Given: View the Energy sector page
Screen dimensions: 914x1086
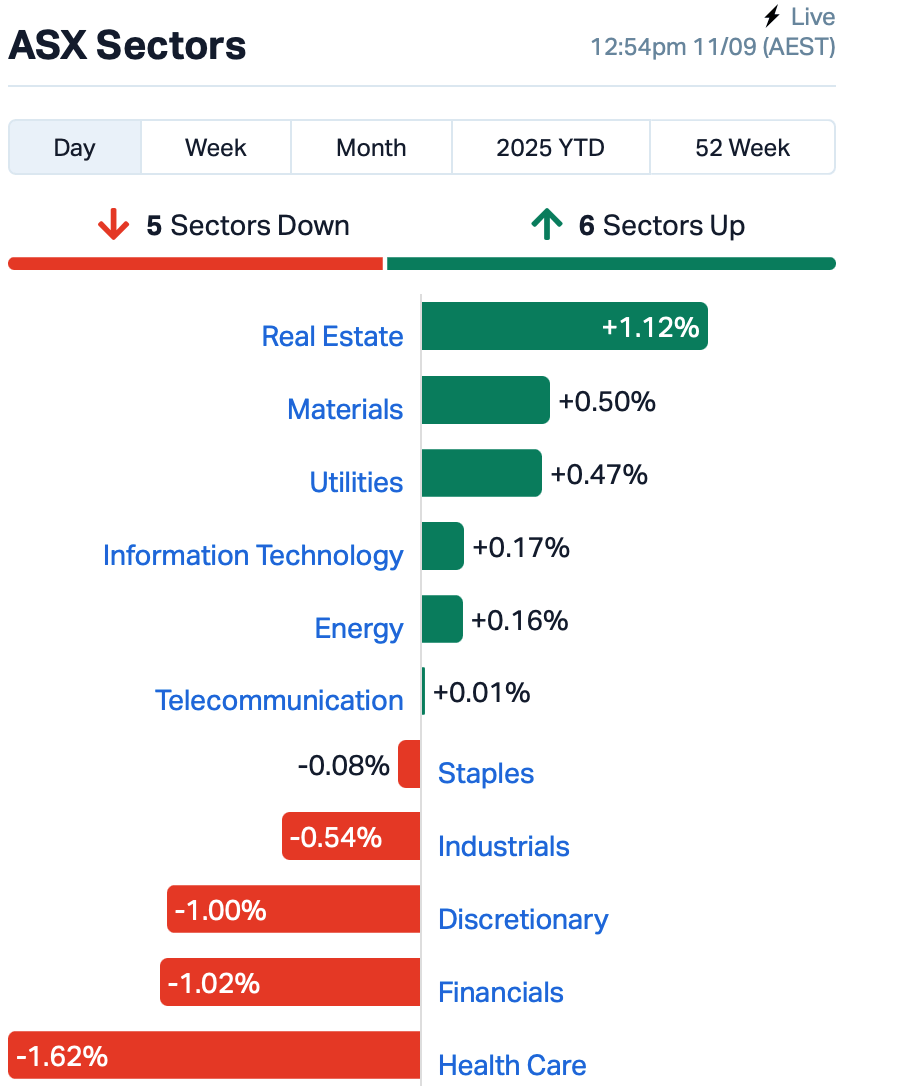Looking at the screenshot, I should [x=359, y=628].
